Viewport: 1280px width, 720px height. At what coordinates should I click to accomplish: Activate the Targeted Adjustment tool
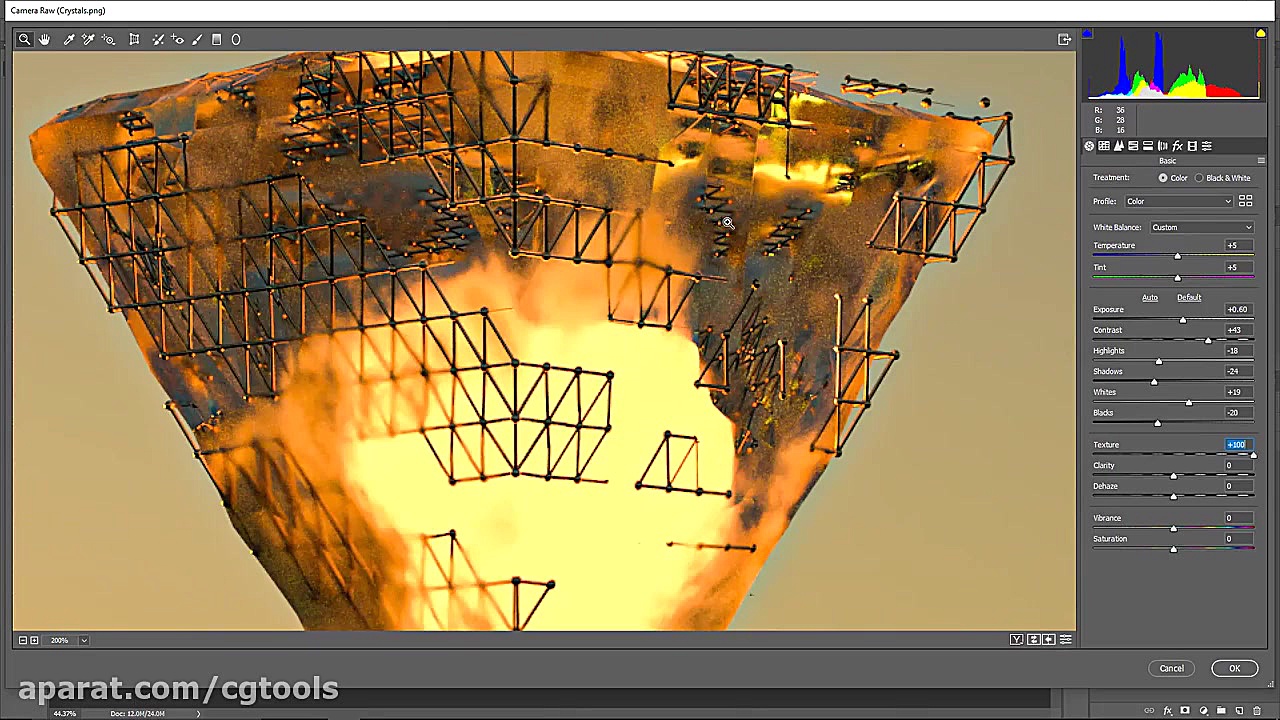[108, 40]
